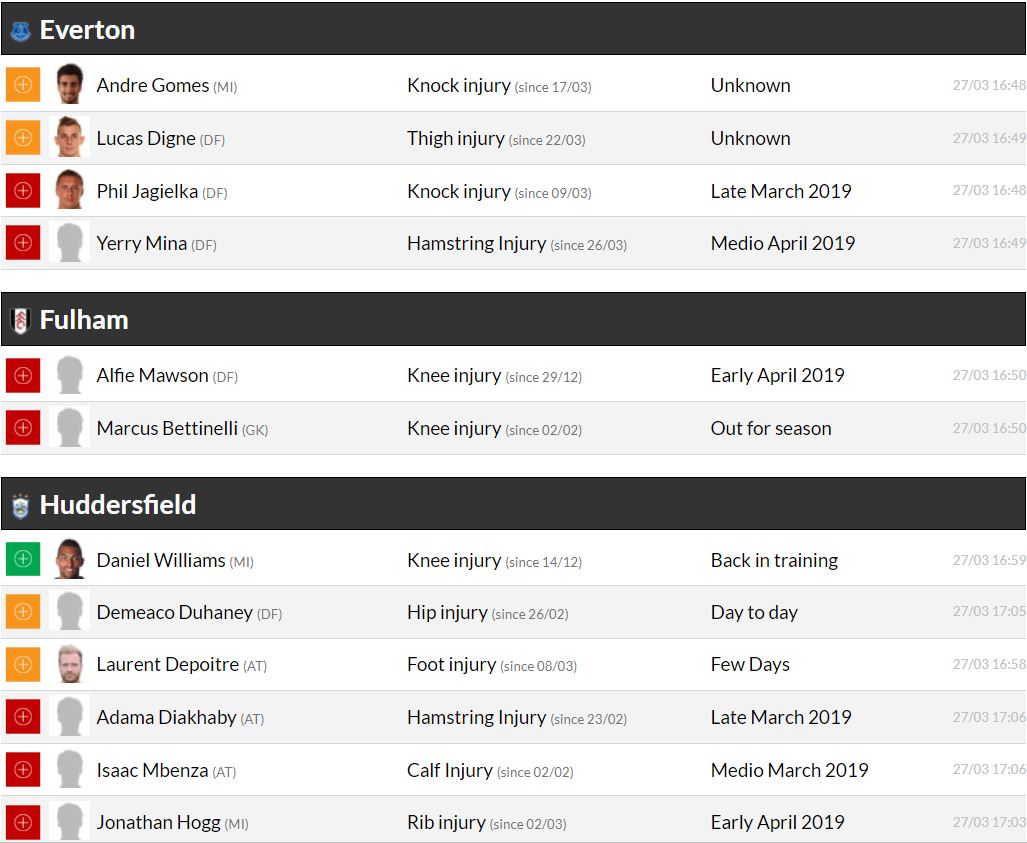The image size is (1027, 843).
Task: Click Adama Diakhaby Hamstring Injury text
Action: (476, 717)
